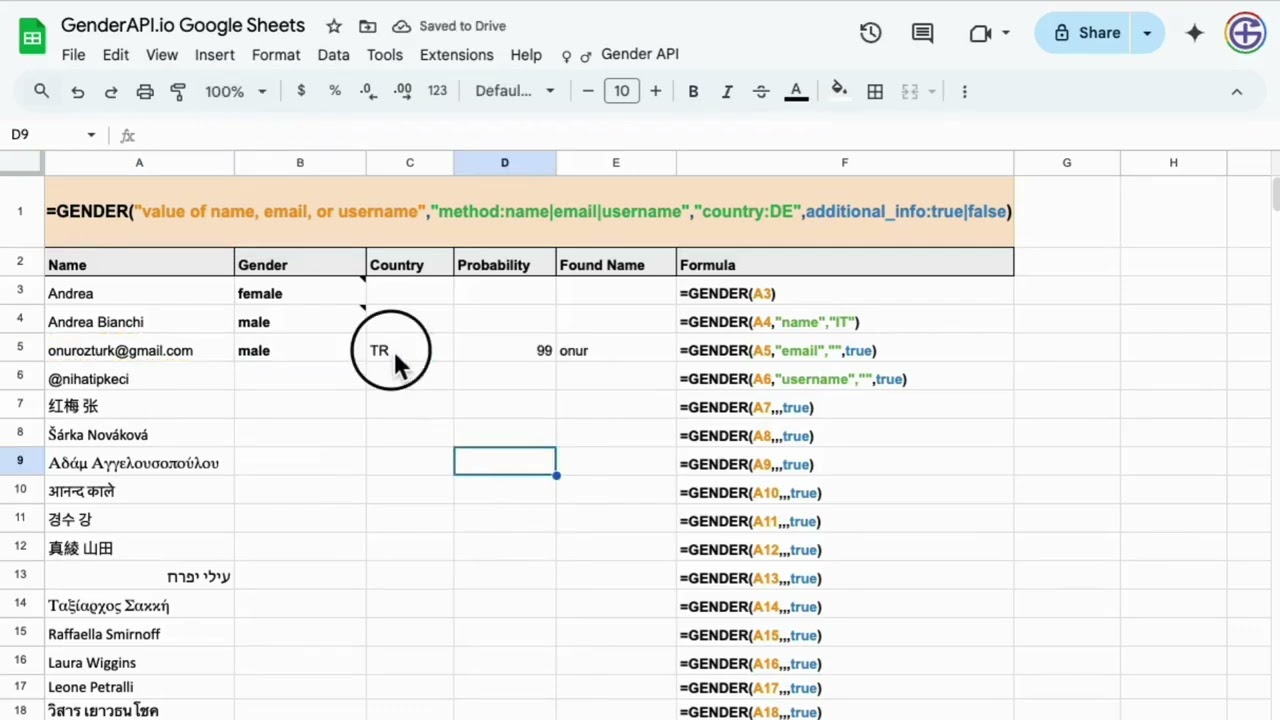This screenshot has height=720, width=1280.
Task: Open the Format menu
Action: click(276, 55)
